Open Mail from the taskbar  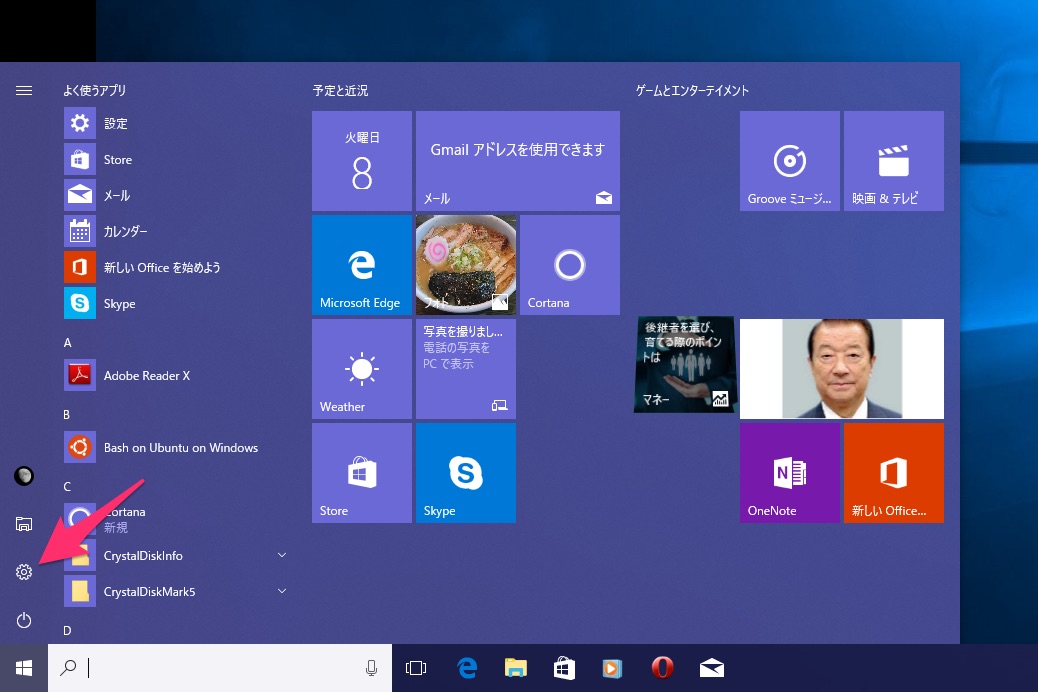point(712,669)
